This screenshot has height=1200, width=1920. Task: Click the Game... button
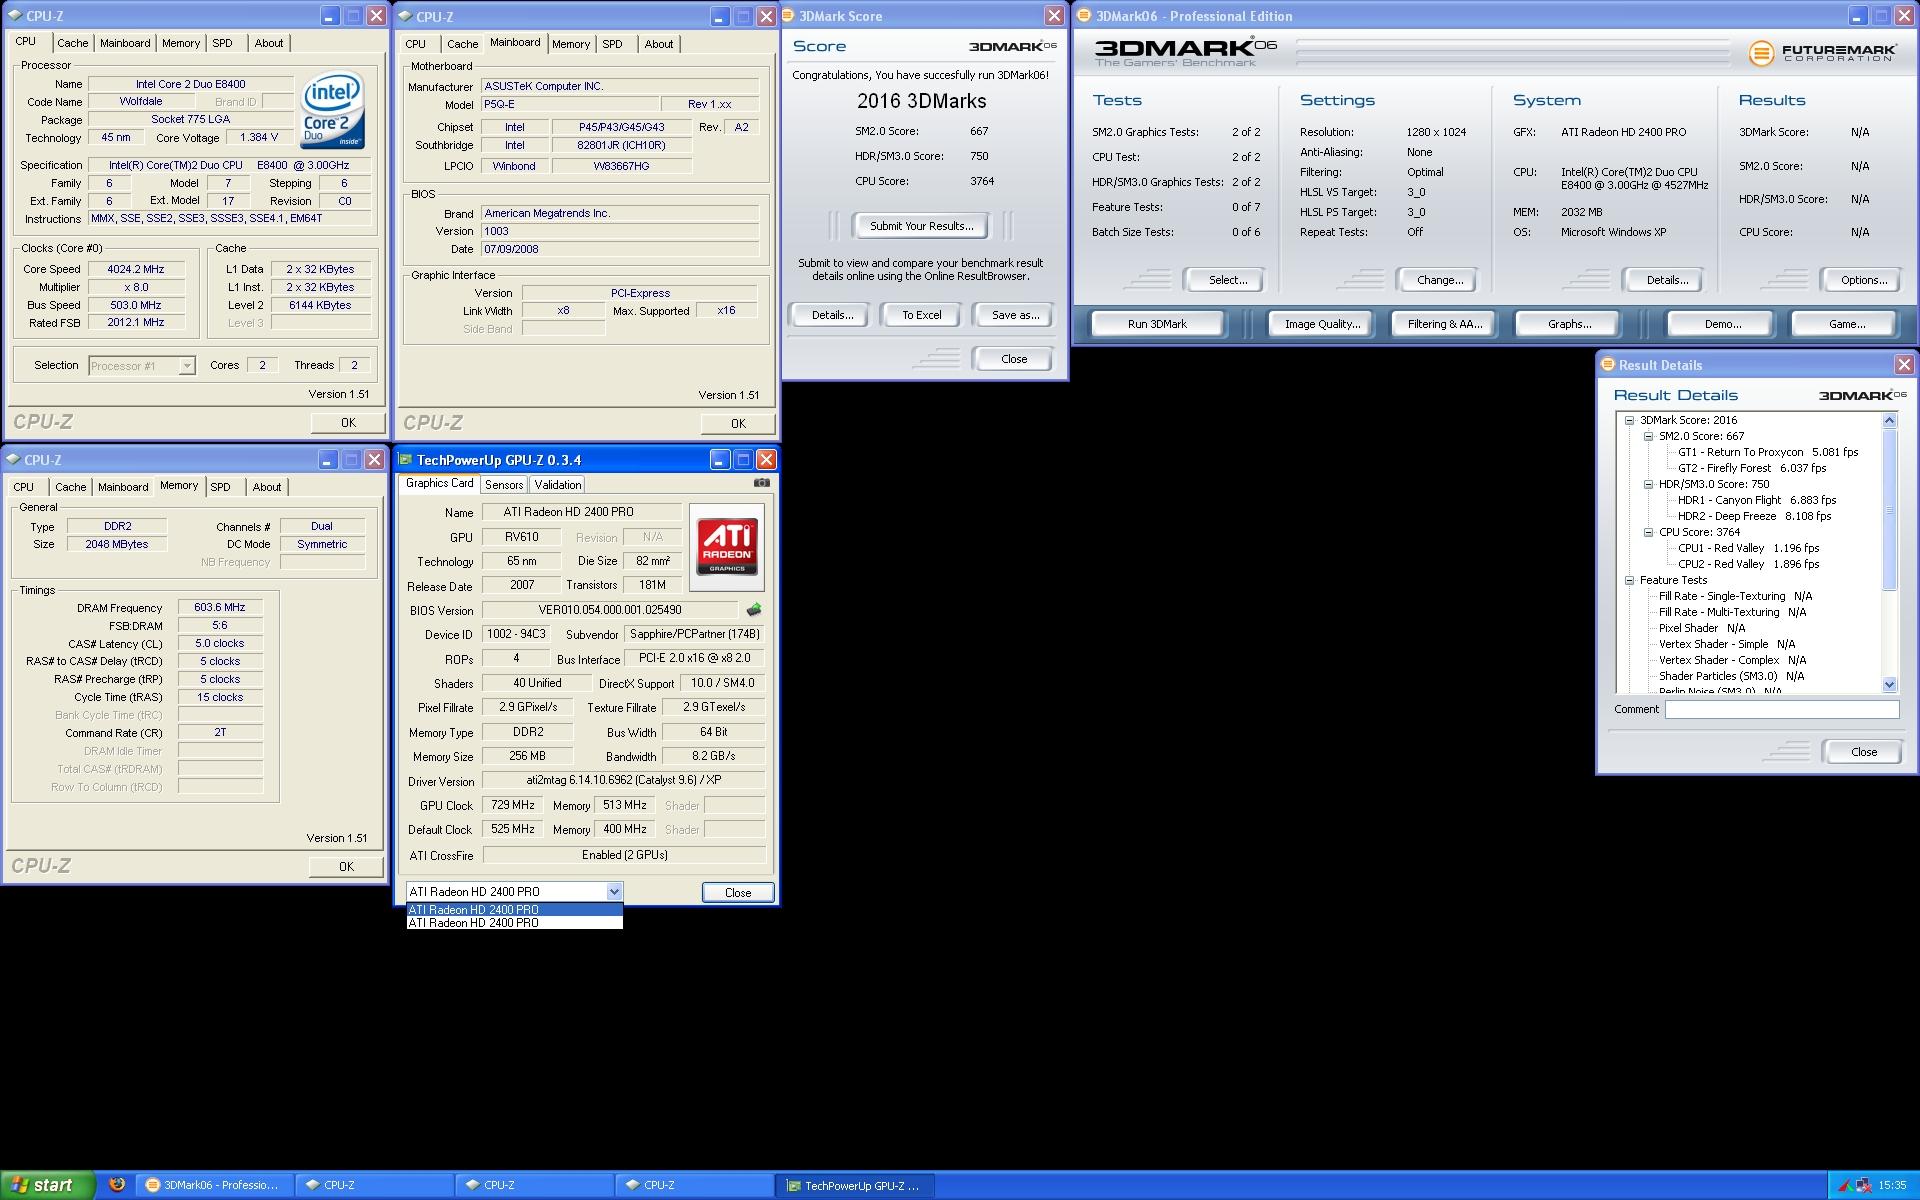(1846, 324)
